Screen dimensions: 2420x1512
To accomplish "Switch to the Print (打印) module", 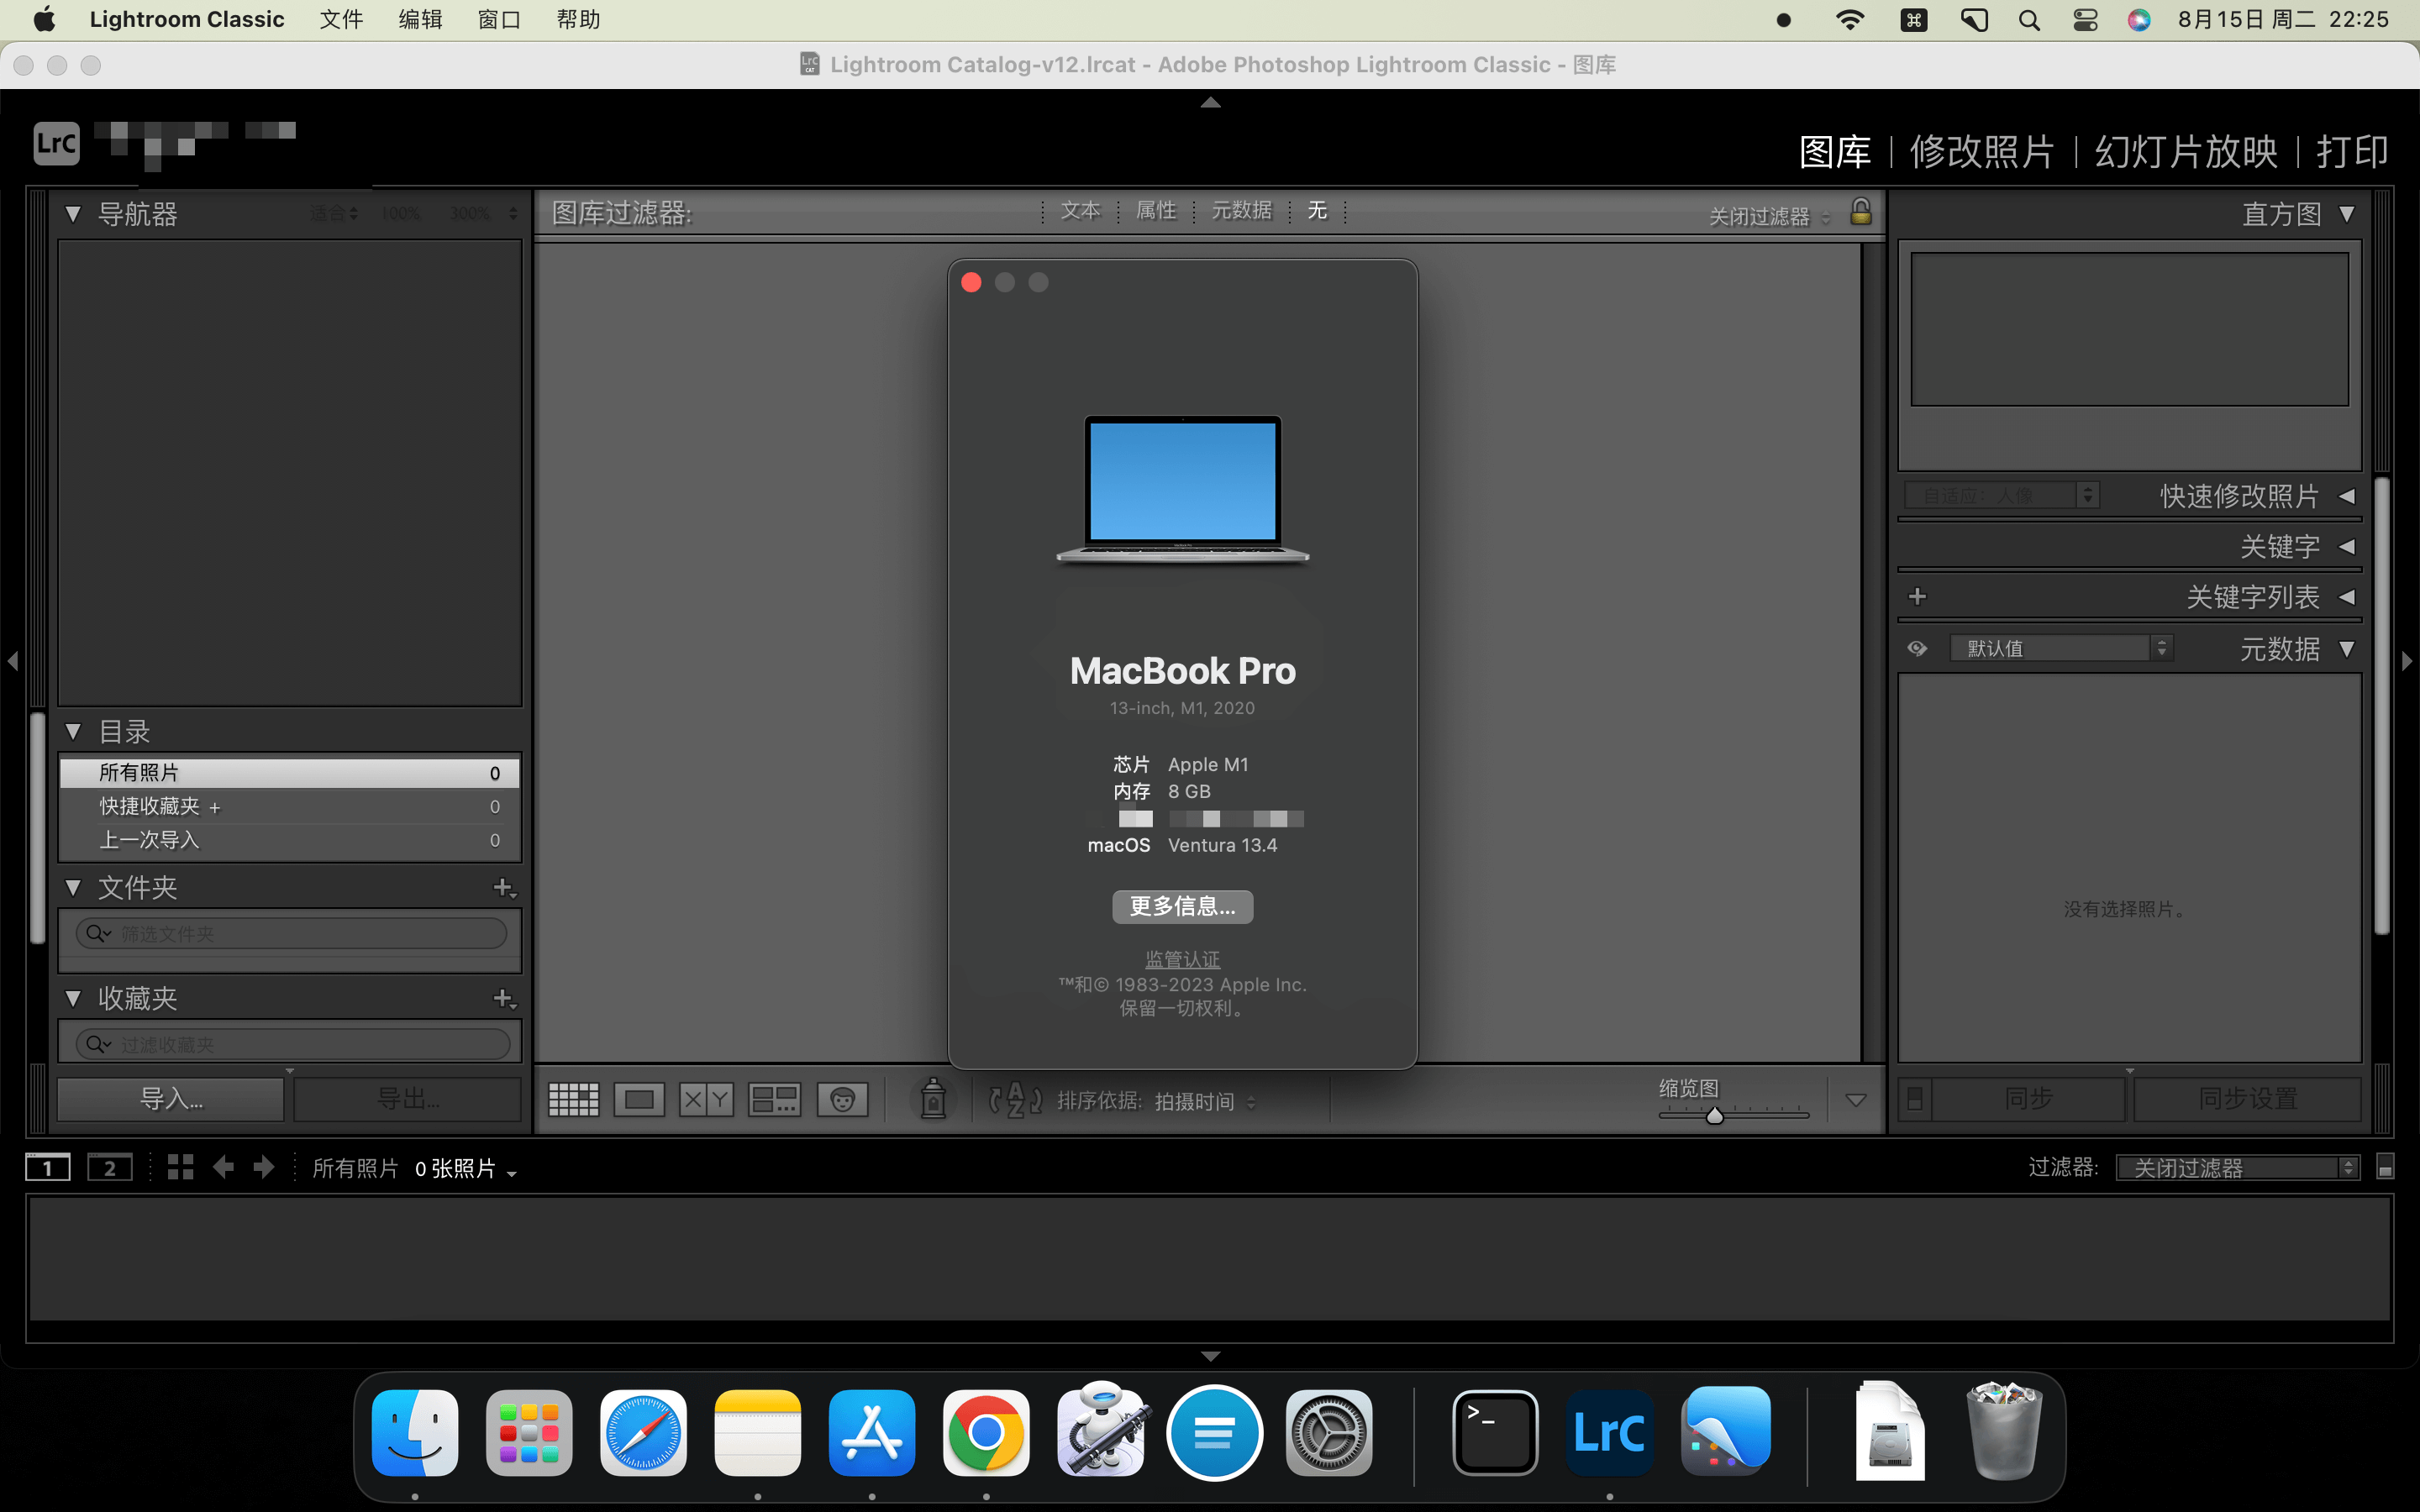I will pos(2352,152).
